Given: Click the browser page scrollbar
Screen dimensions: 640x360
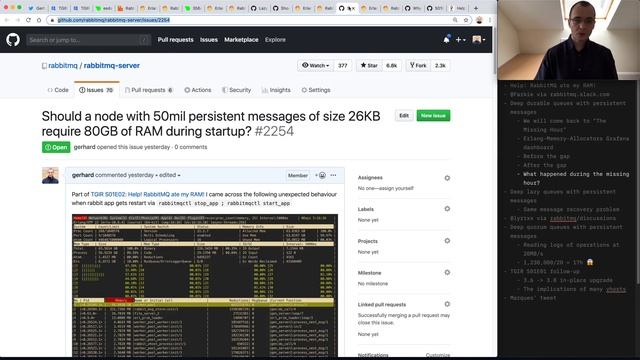Looking at the screenshot, I should (495, 50).
